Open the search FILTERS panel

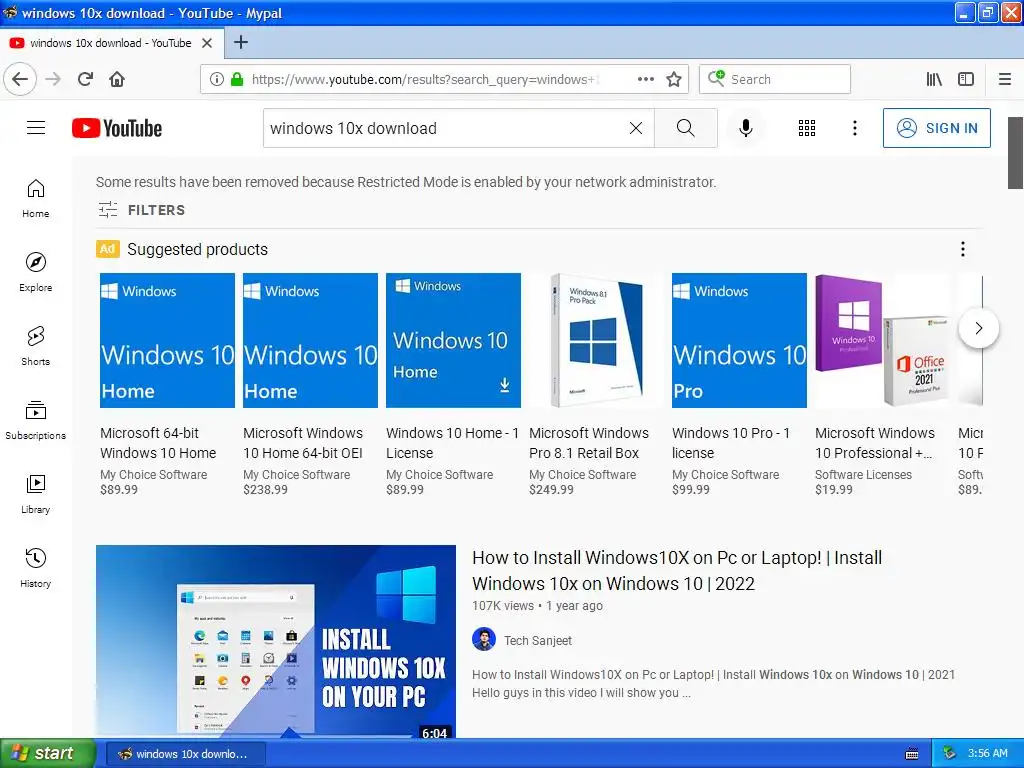(x=142, y=210)
